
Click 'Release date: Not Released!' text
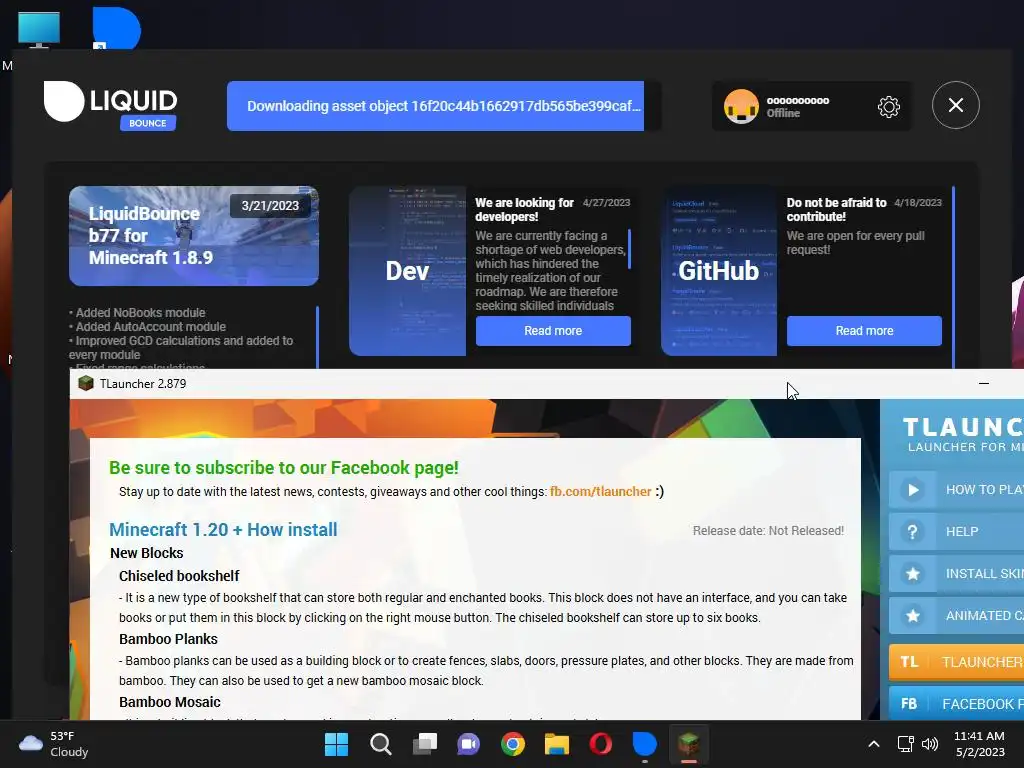click(x=768, y=531)
